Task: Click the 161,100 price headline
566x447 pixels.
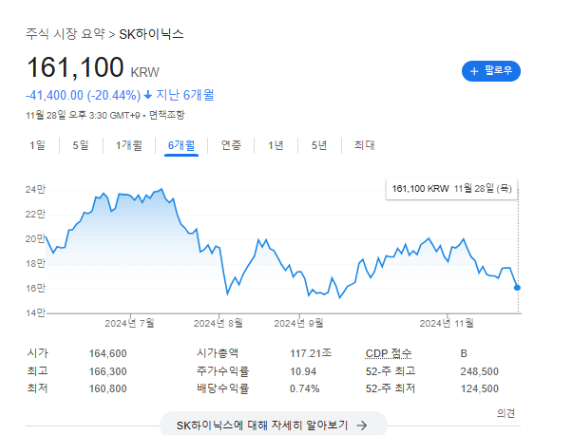Action: tap(75, 67)
